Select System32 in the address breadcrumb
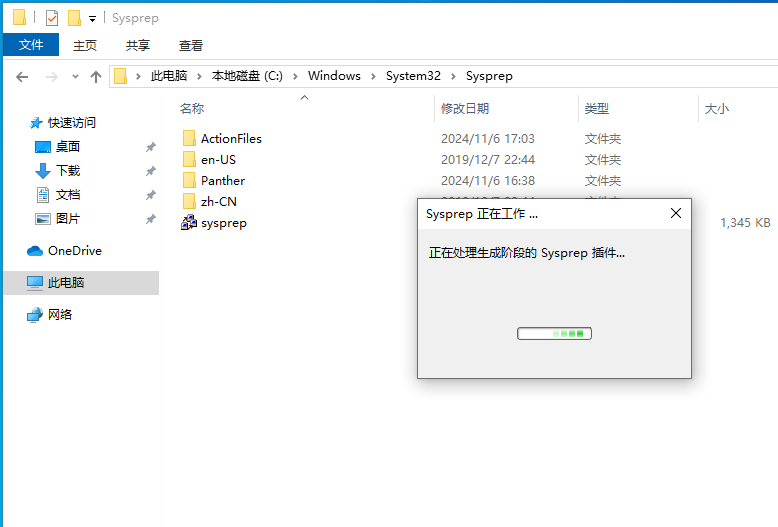The height and width of the screenshot is (527, 778). pos(413,76)
